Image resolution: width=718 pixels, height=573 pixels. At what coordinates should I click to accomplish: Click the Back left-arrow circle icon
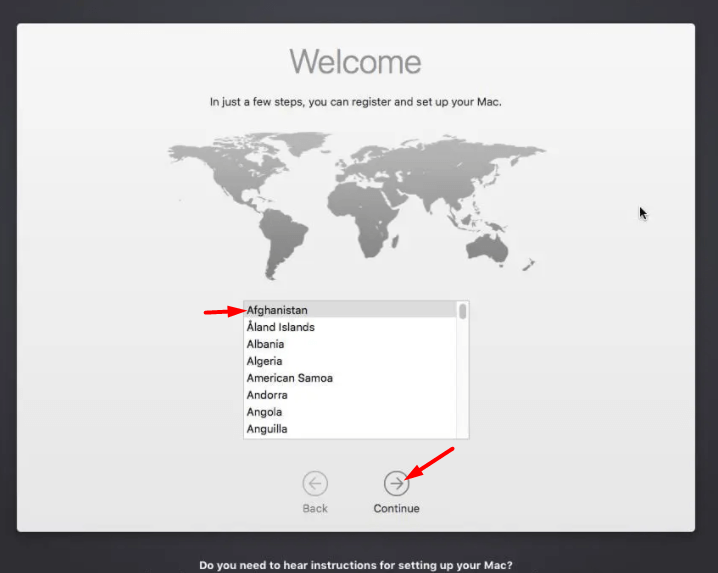315,484
